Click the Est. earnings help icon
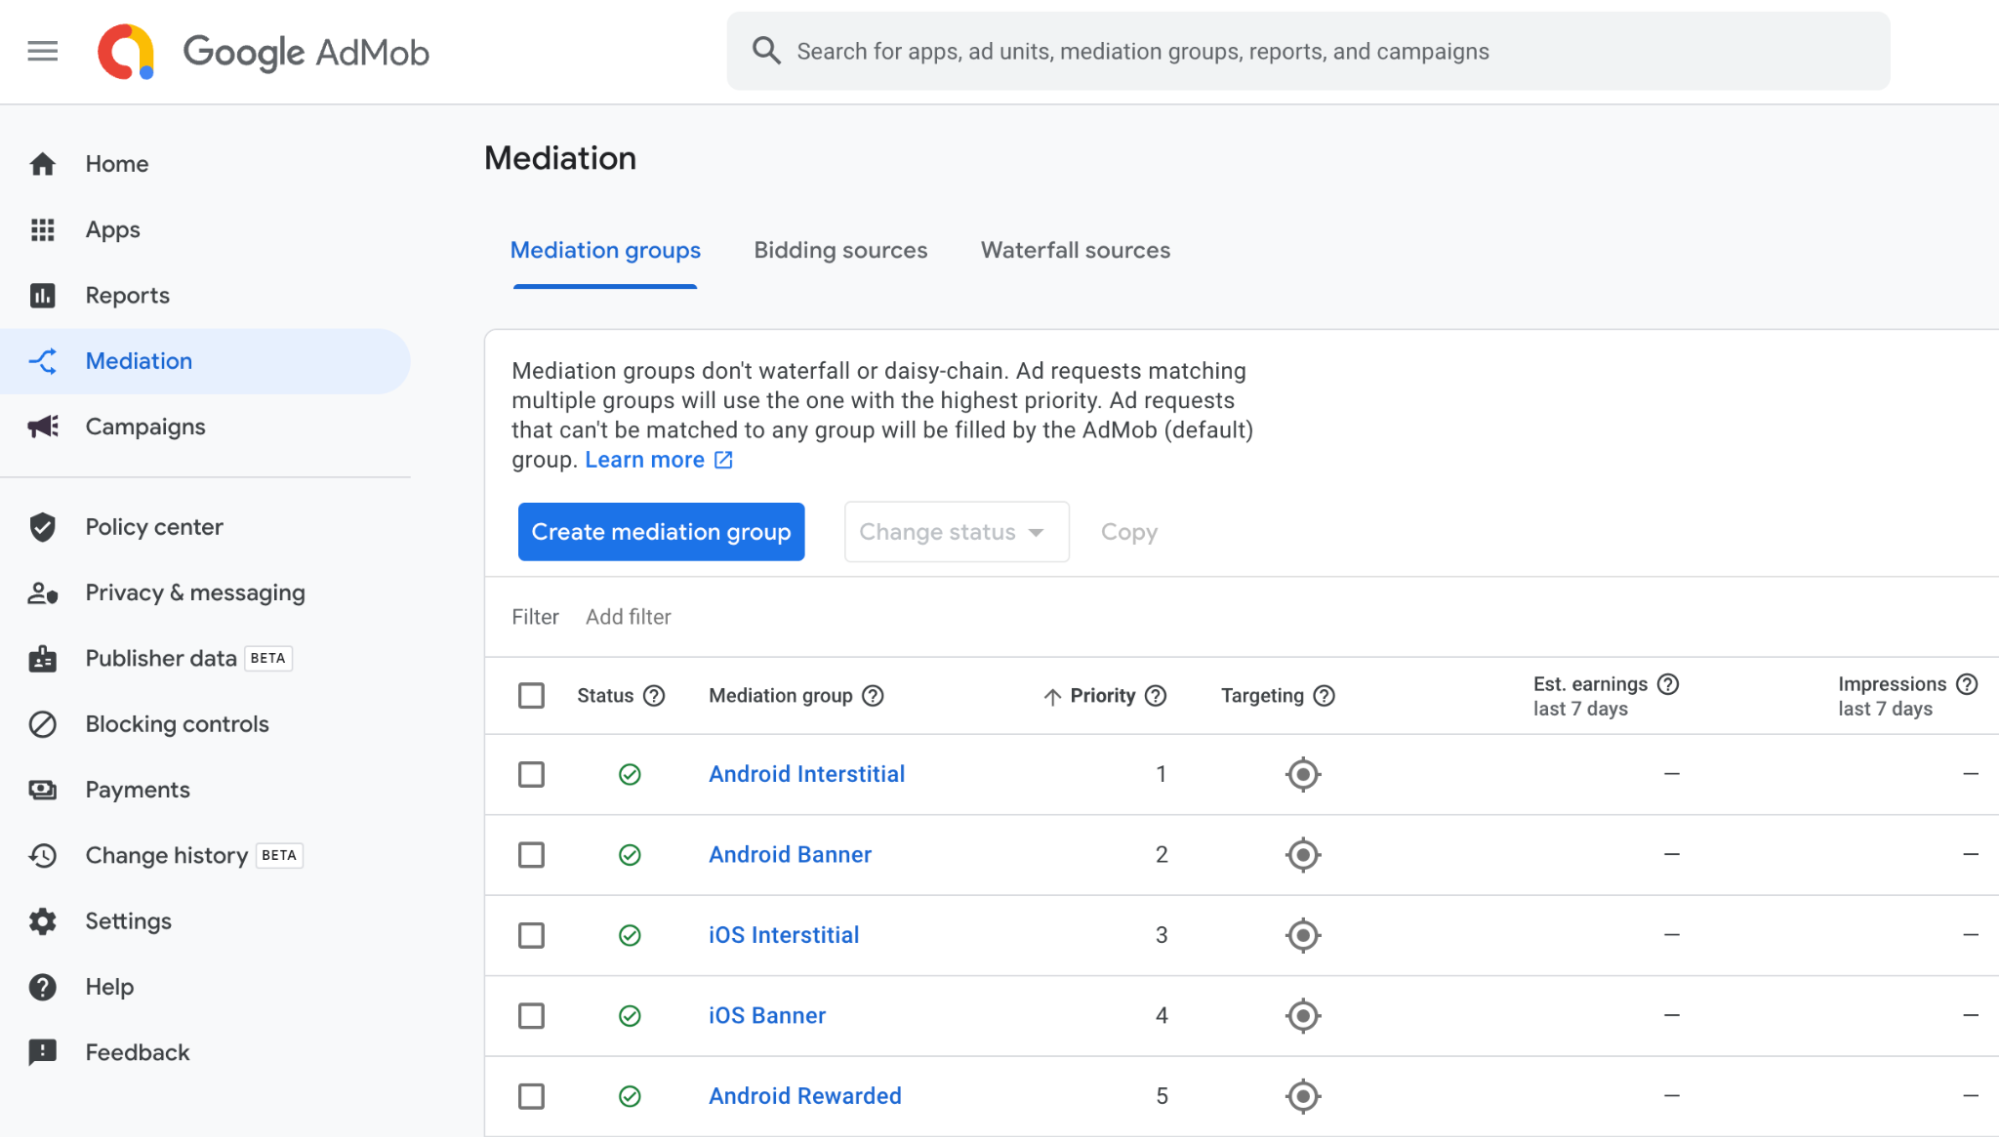Screen dimensions: 1999x1138 point(1668,684)
